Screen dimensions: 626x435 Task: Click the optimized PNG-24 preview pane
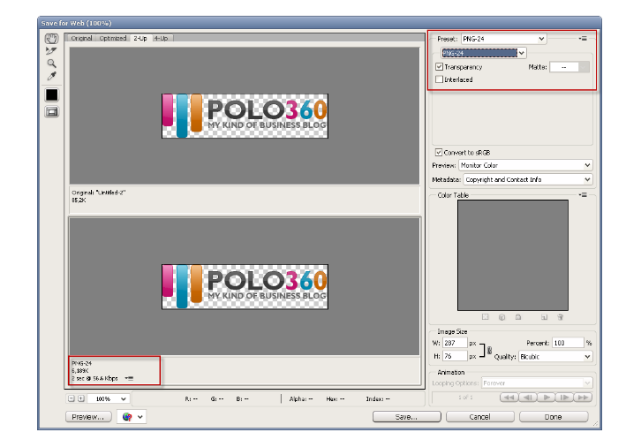[x=244, y=286]
